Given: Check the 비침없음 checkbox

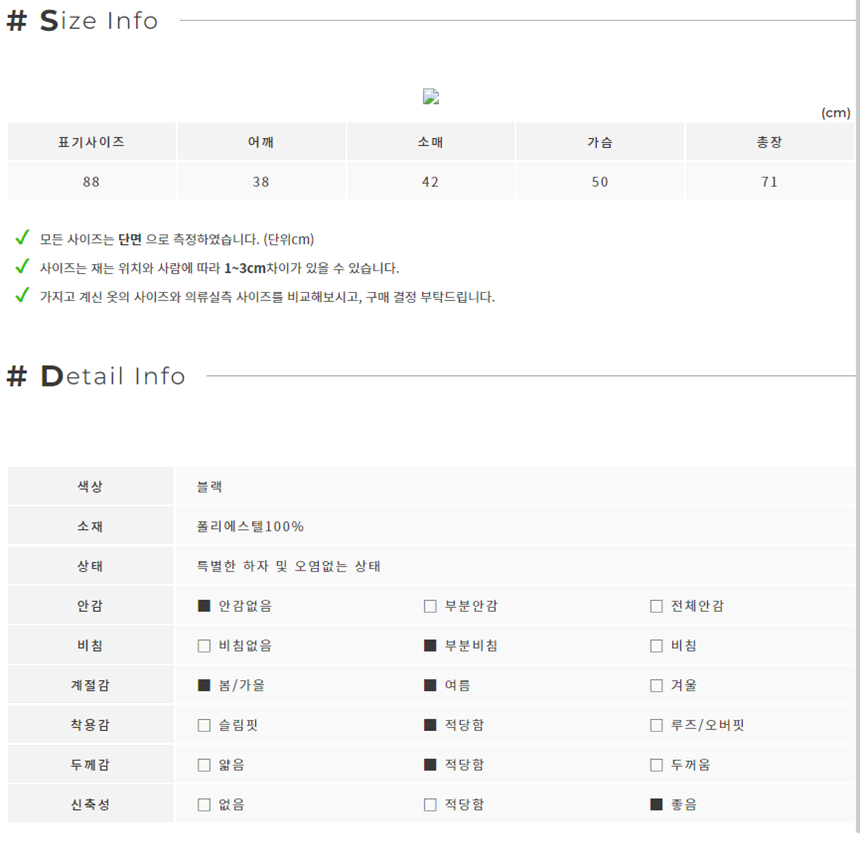Looking at the screenshot, I should click(x=204, y=646).
